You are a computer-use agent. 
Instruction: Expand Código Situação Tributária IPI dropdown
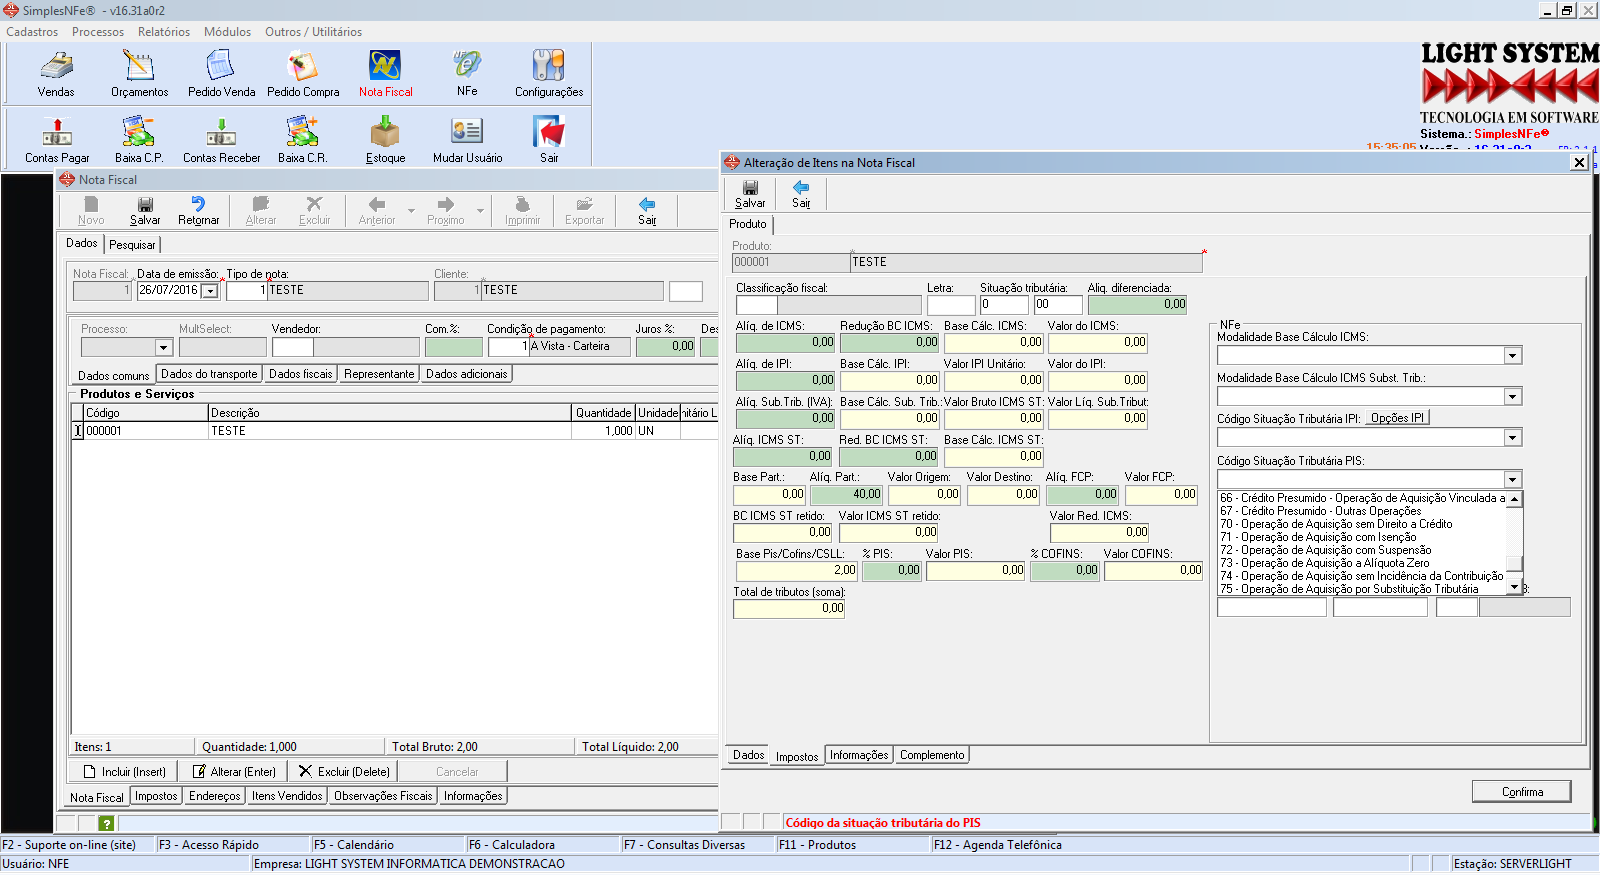tap(1513, 438)
